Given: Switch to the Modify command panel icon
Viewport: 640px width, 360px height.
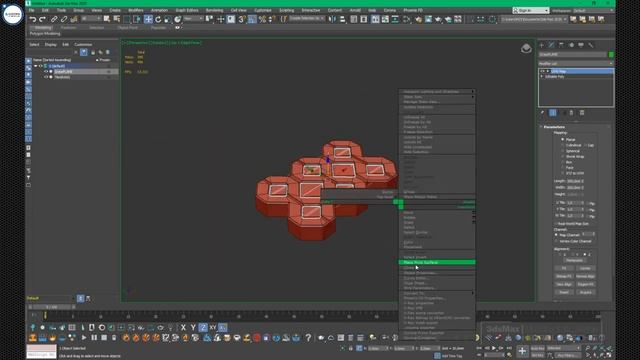Looking at the screenshot, I should click(551, 45).
